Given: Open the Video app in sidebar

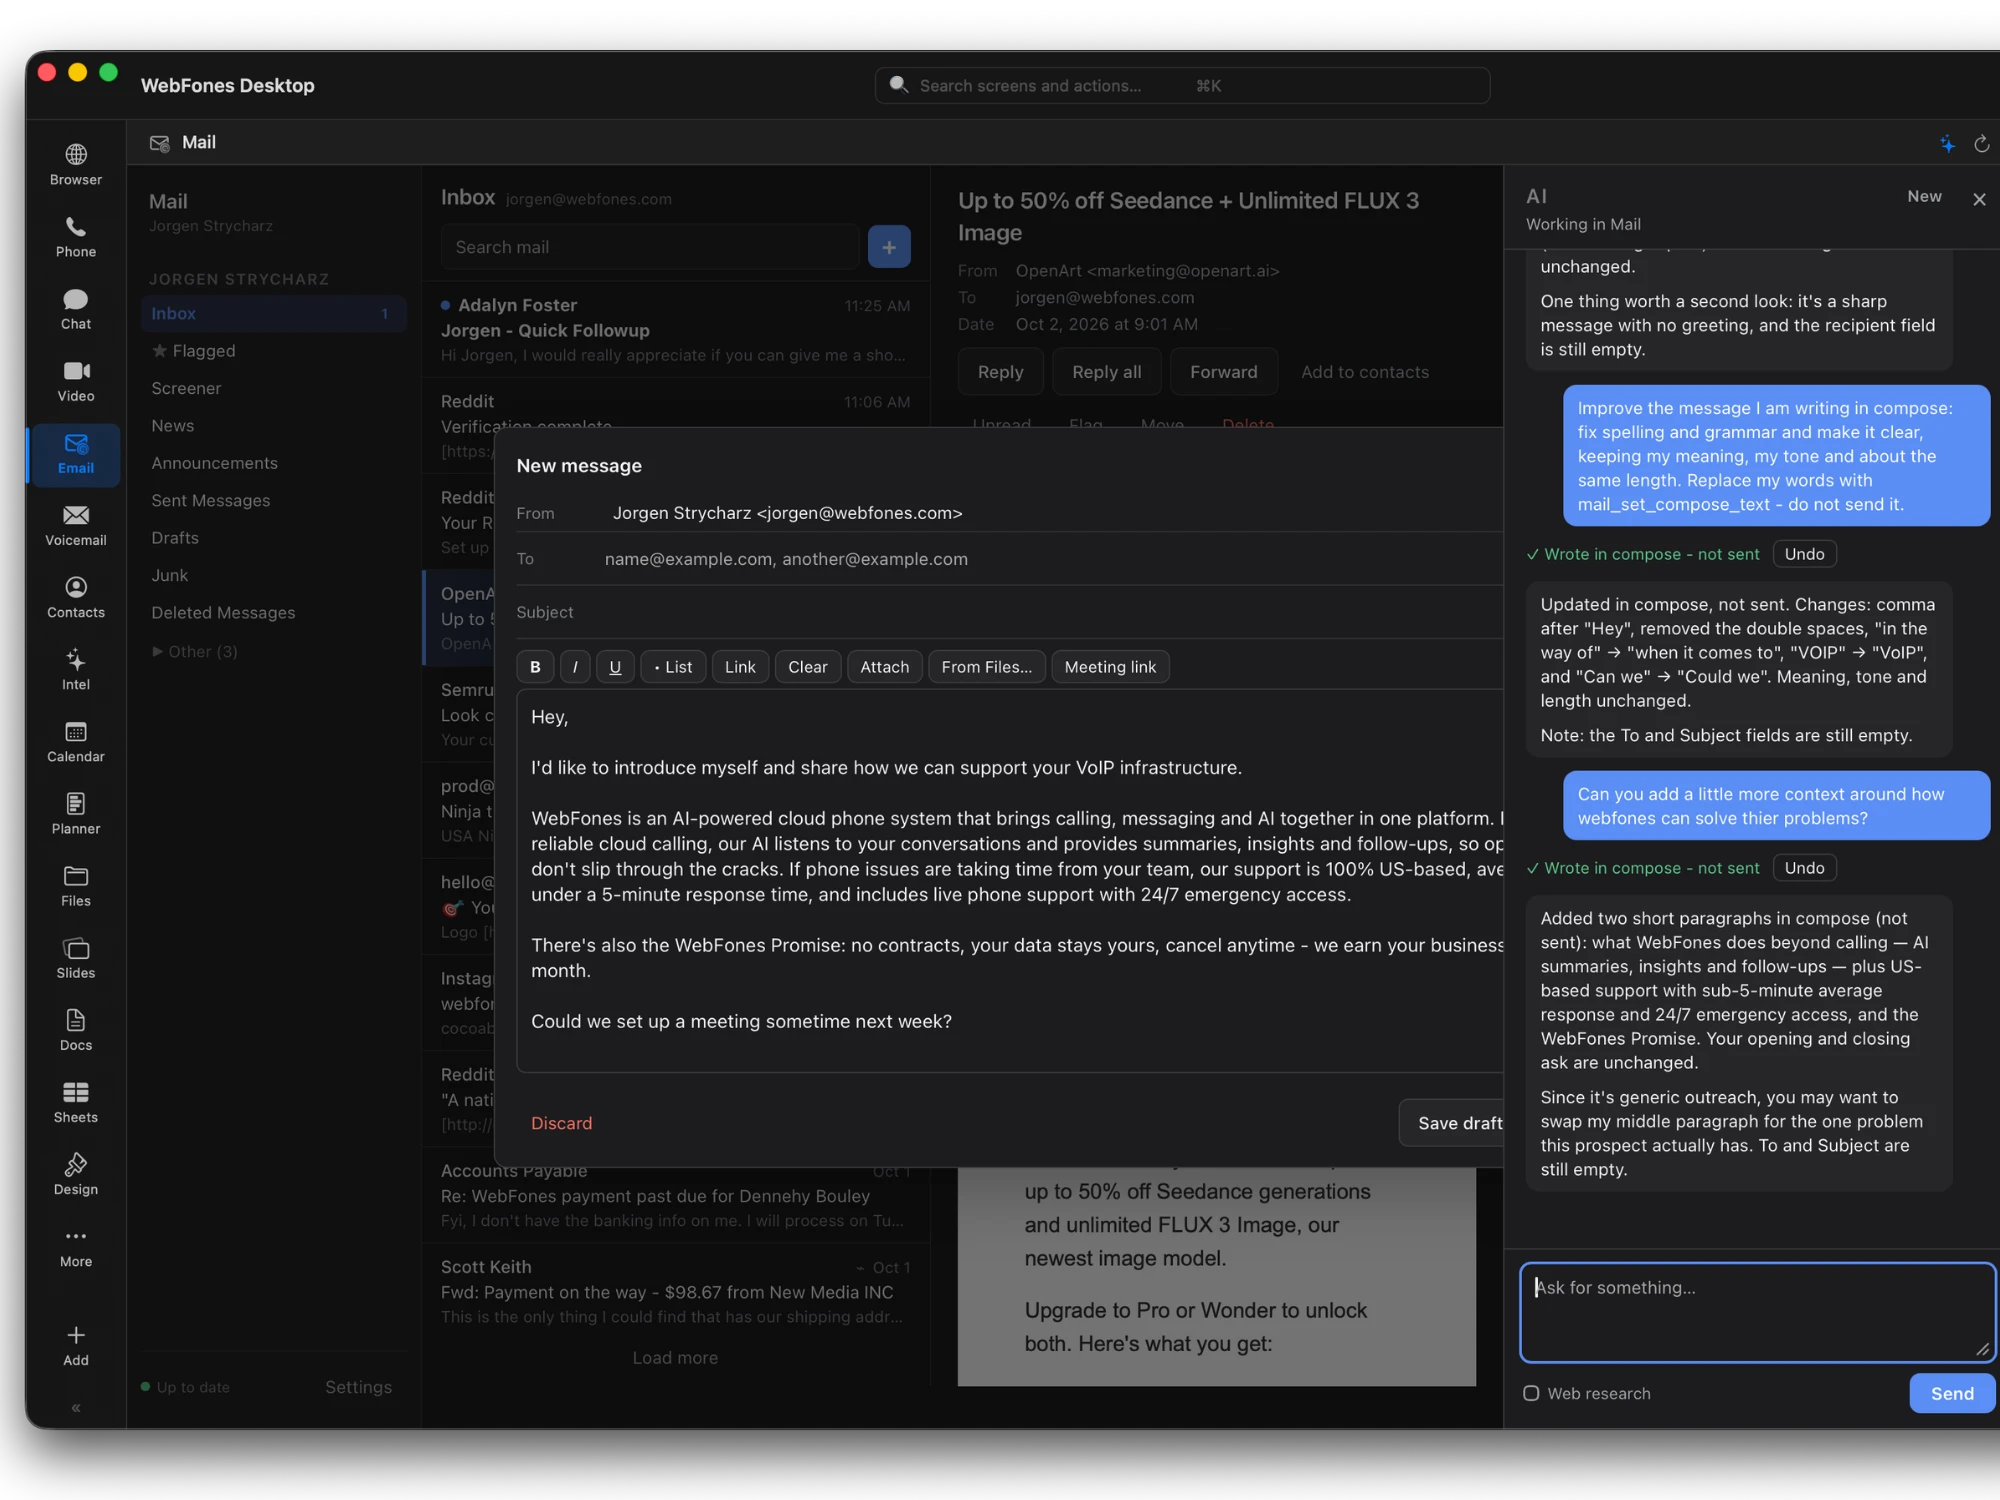Looking at the screenshot, I should pos(76,381).
